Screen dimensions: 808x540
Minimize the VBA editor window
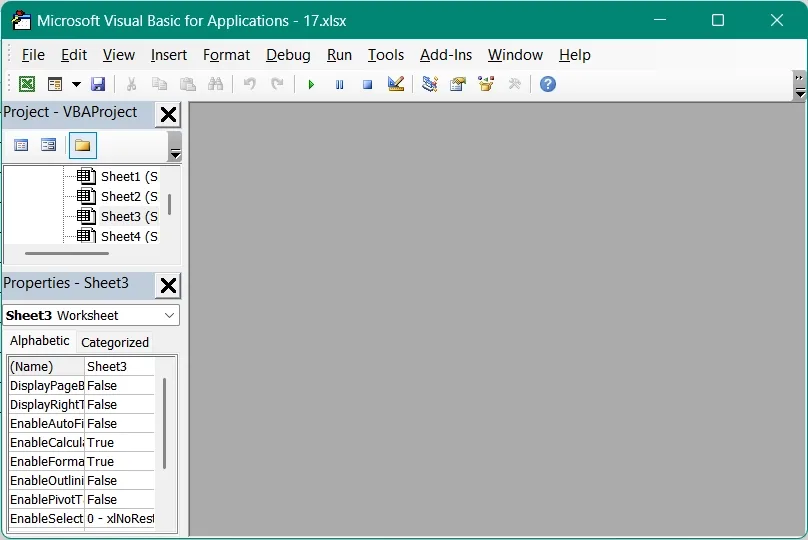click(660, 20)
